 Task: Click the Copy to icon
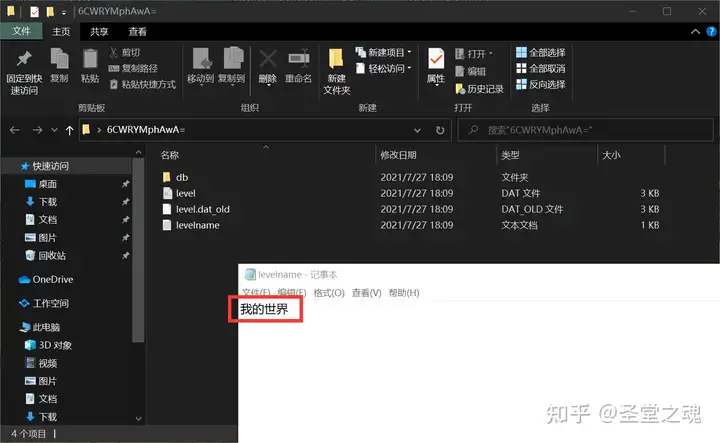click(x=233, y=59)
